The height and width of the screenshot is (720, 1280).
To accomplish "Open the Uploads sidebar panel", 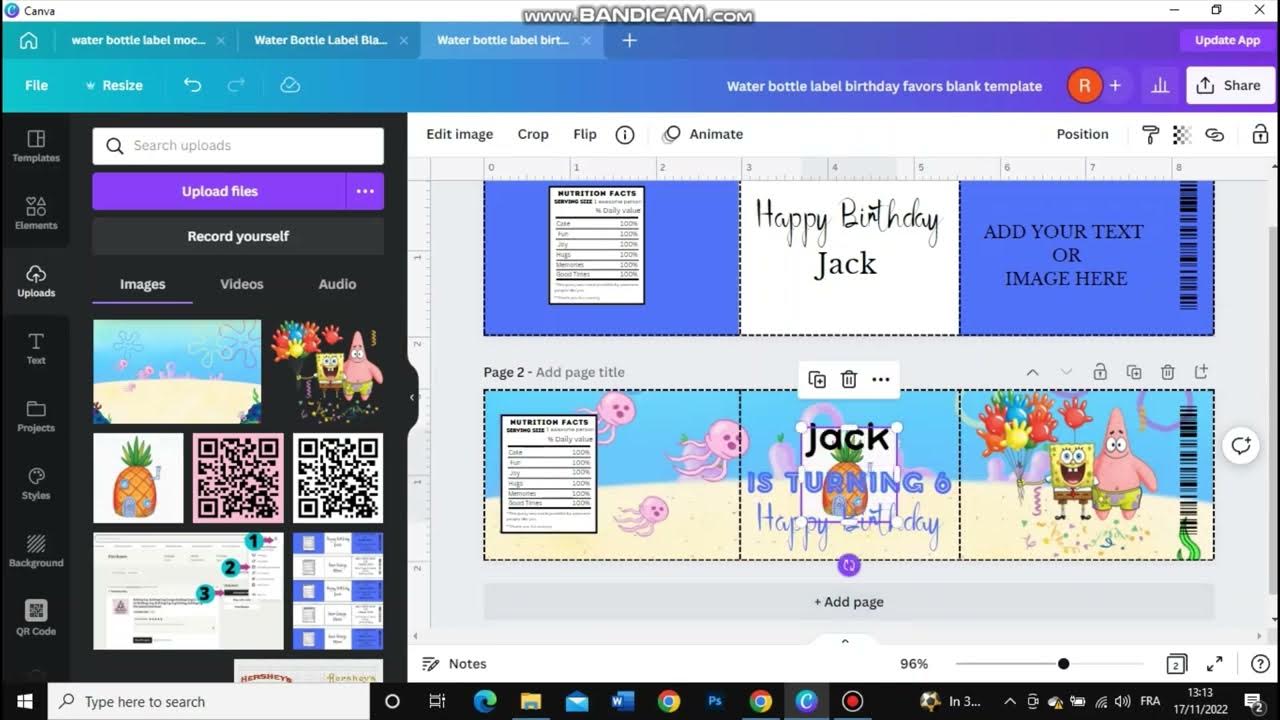I will (36, 281).
